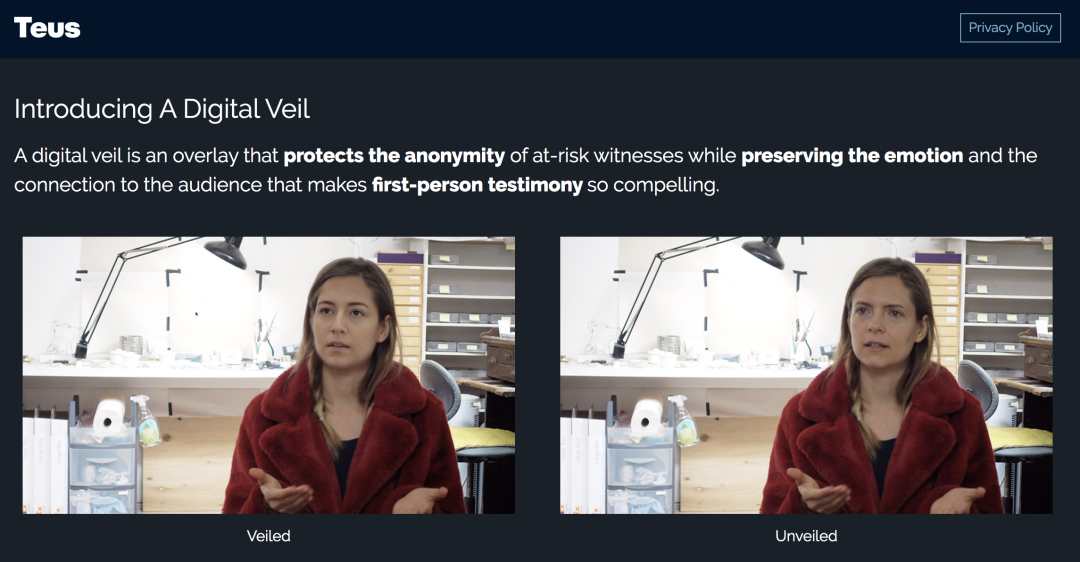This screenshot has height=562, width=1080.
Task: Select the Veiled video frame
Action: 269,375
